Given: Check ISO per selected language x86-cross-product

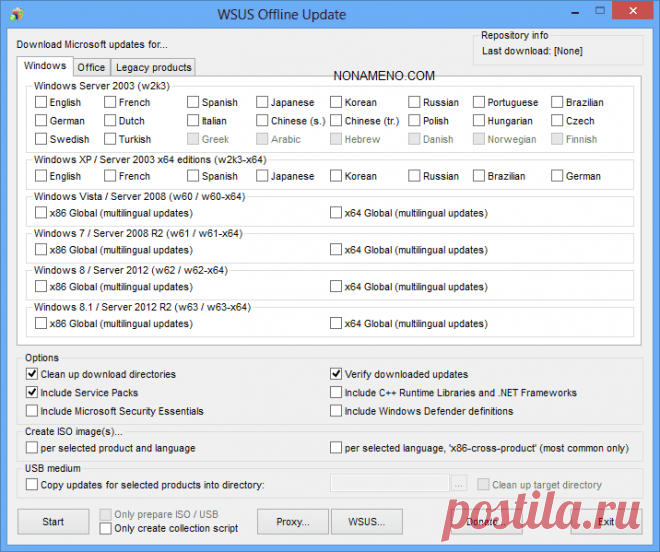Looking at the screenshot, I should click(x=336, y=447).
